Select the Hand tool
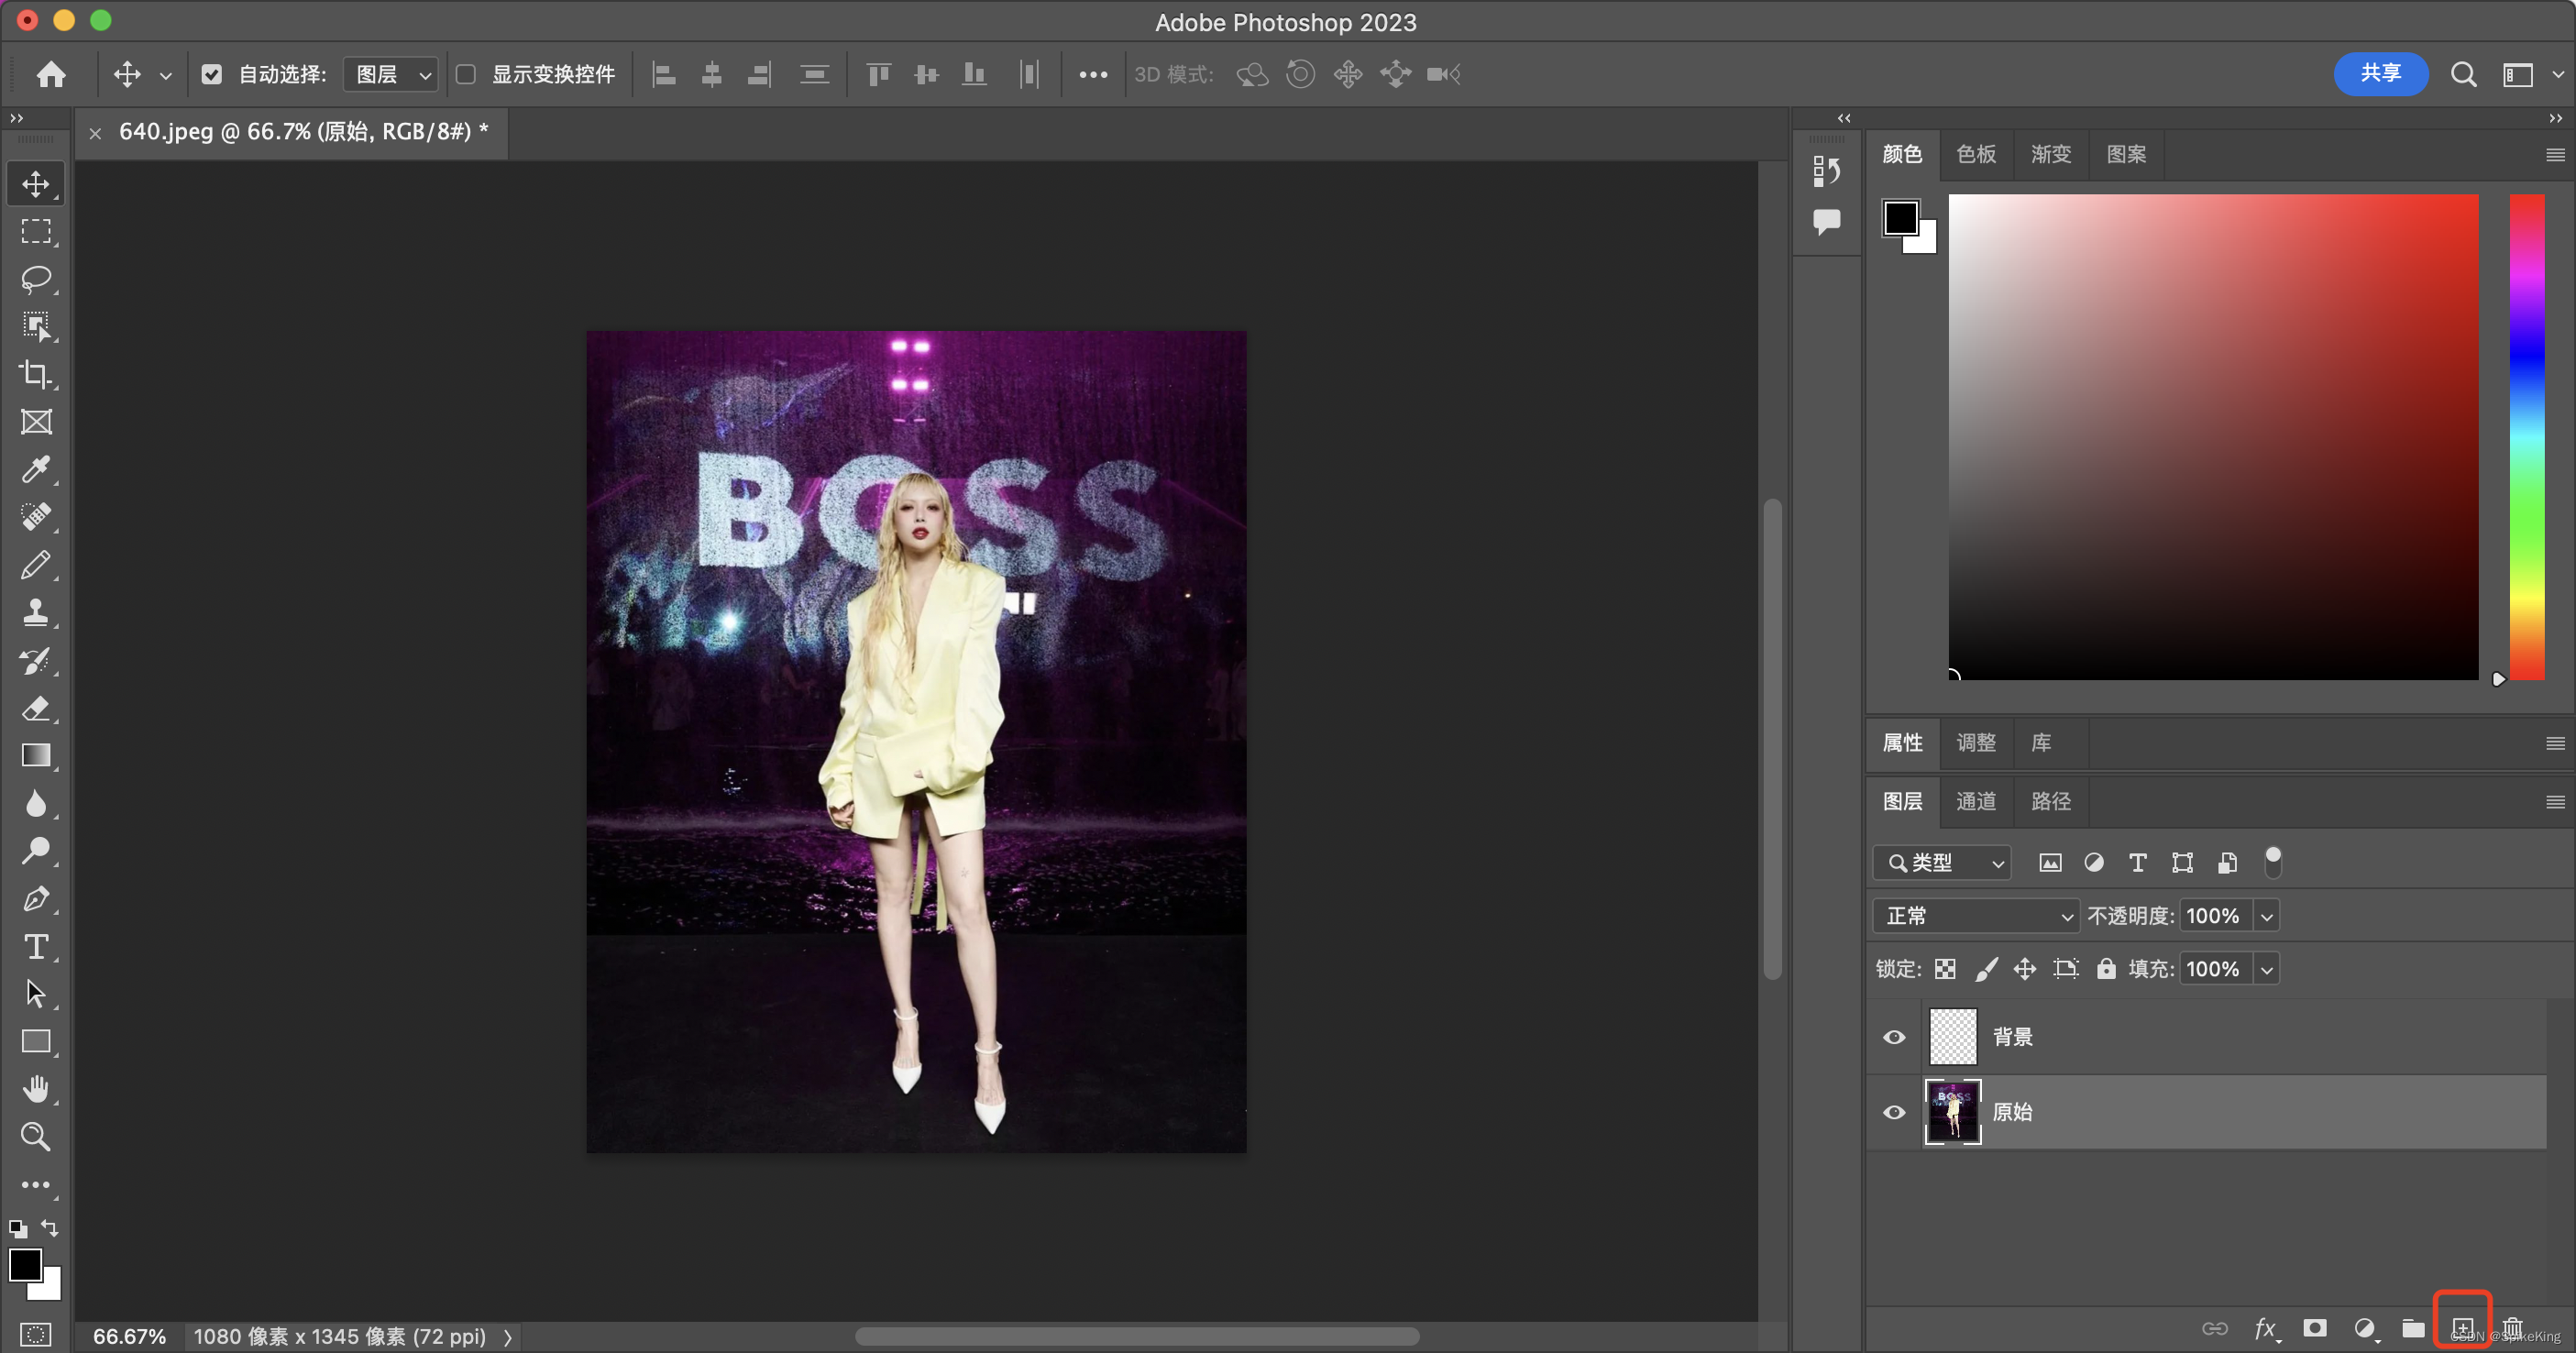The image size is (2576, 1353). 36,1089
